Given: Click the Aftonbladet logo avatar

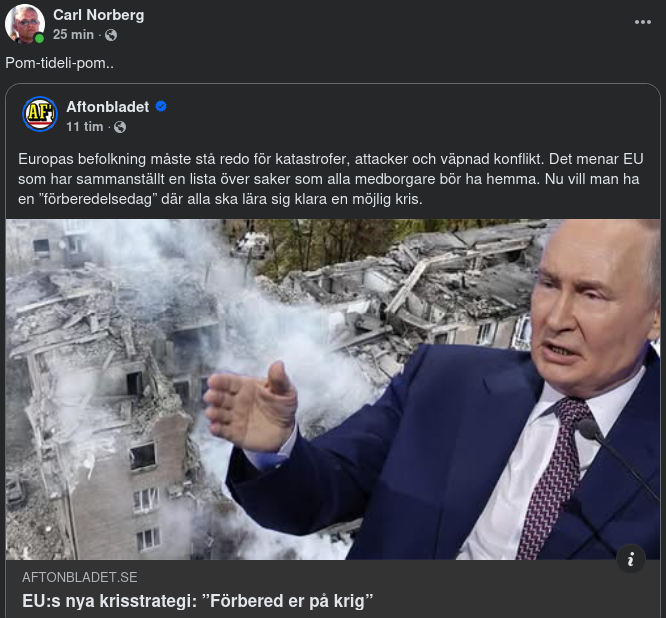Looking at the screenshot, I should [40, 115].
